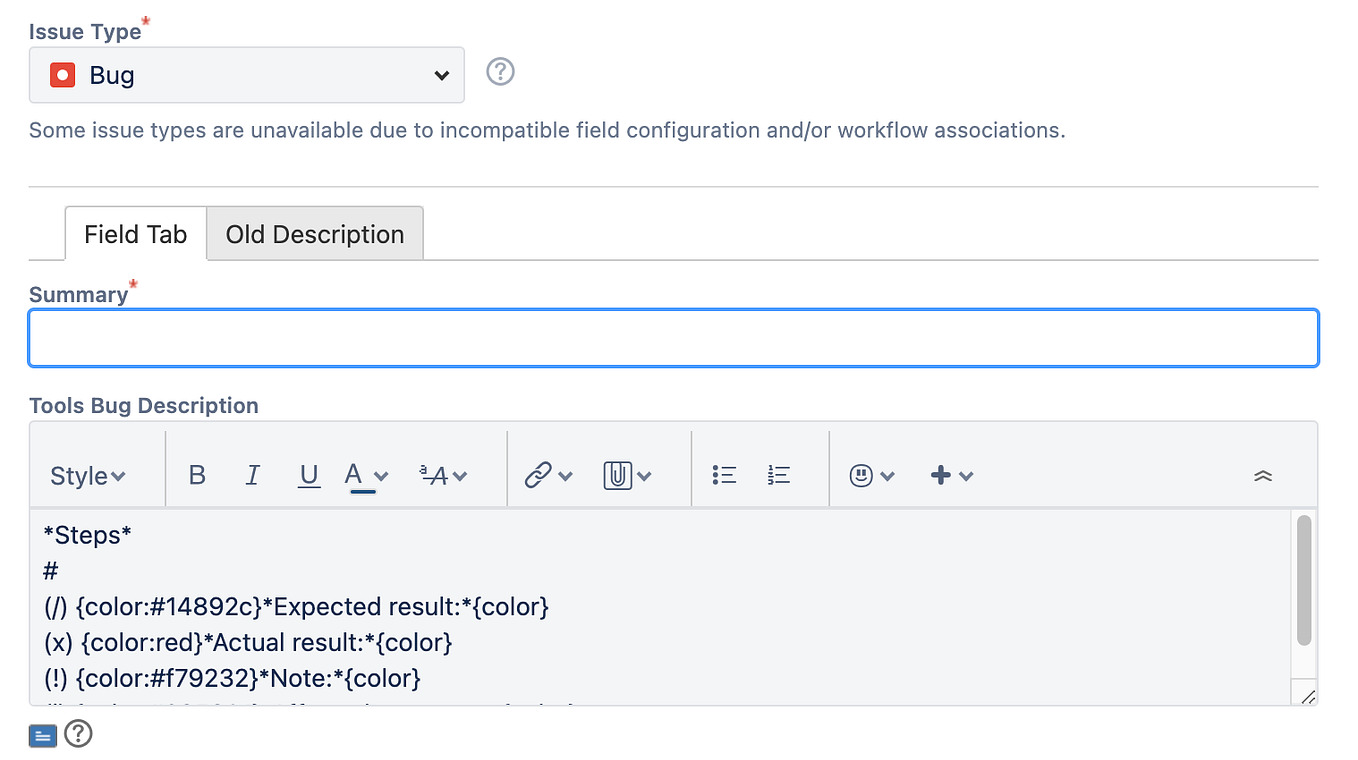Insert a bulleted list
This screenshot has height=760, width=1358.
(723, 475)
